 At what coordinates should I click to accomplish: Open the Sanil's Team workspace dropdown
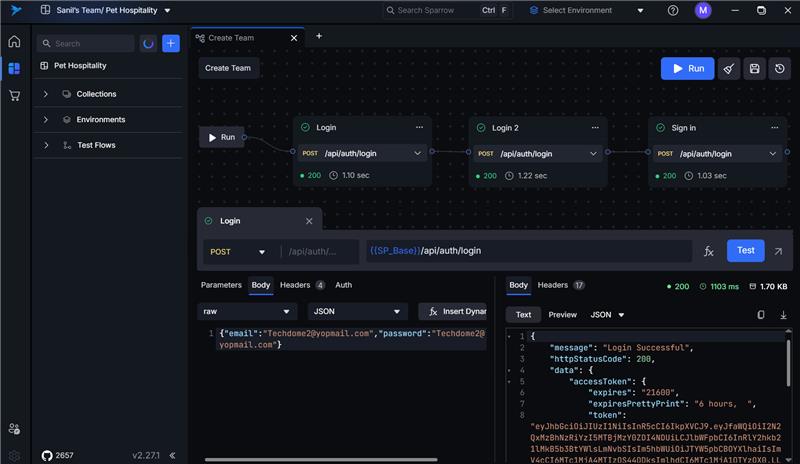(x=167, y=10)
